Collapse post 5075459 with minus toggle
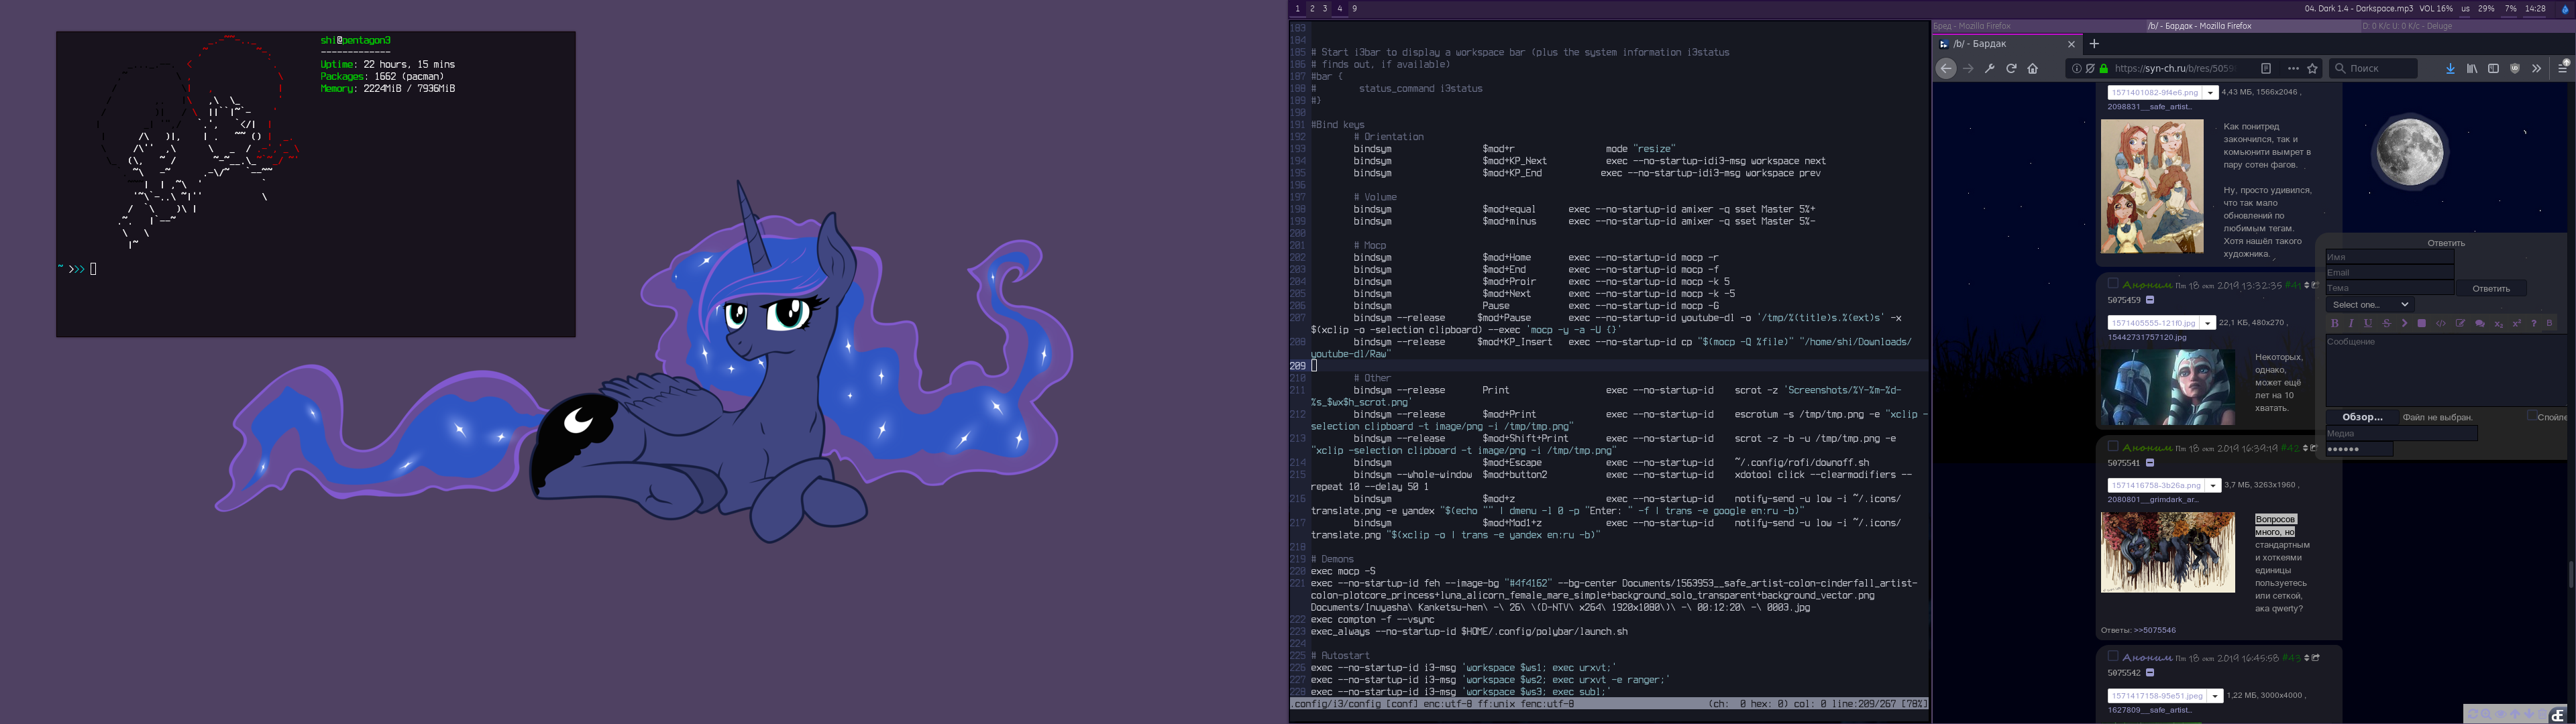Image resolution: width=2576 pixels, height=724 pixels. click(2150, 300)
